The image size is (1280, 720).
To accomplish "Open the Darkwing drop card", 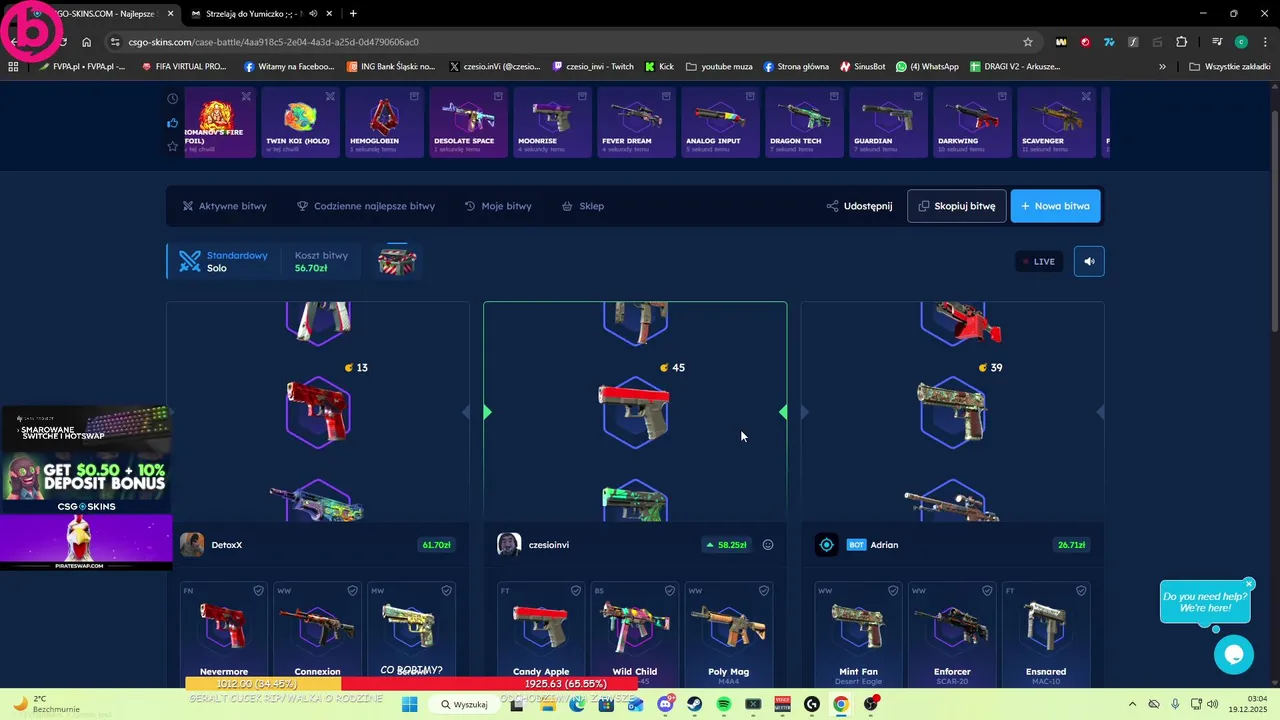I will pos(972,122).
